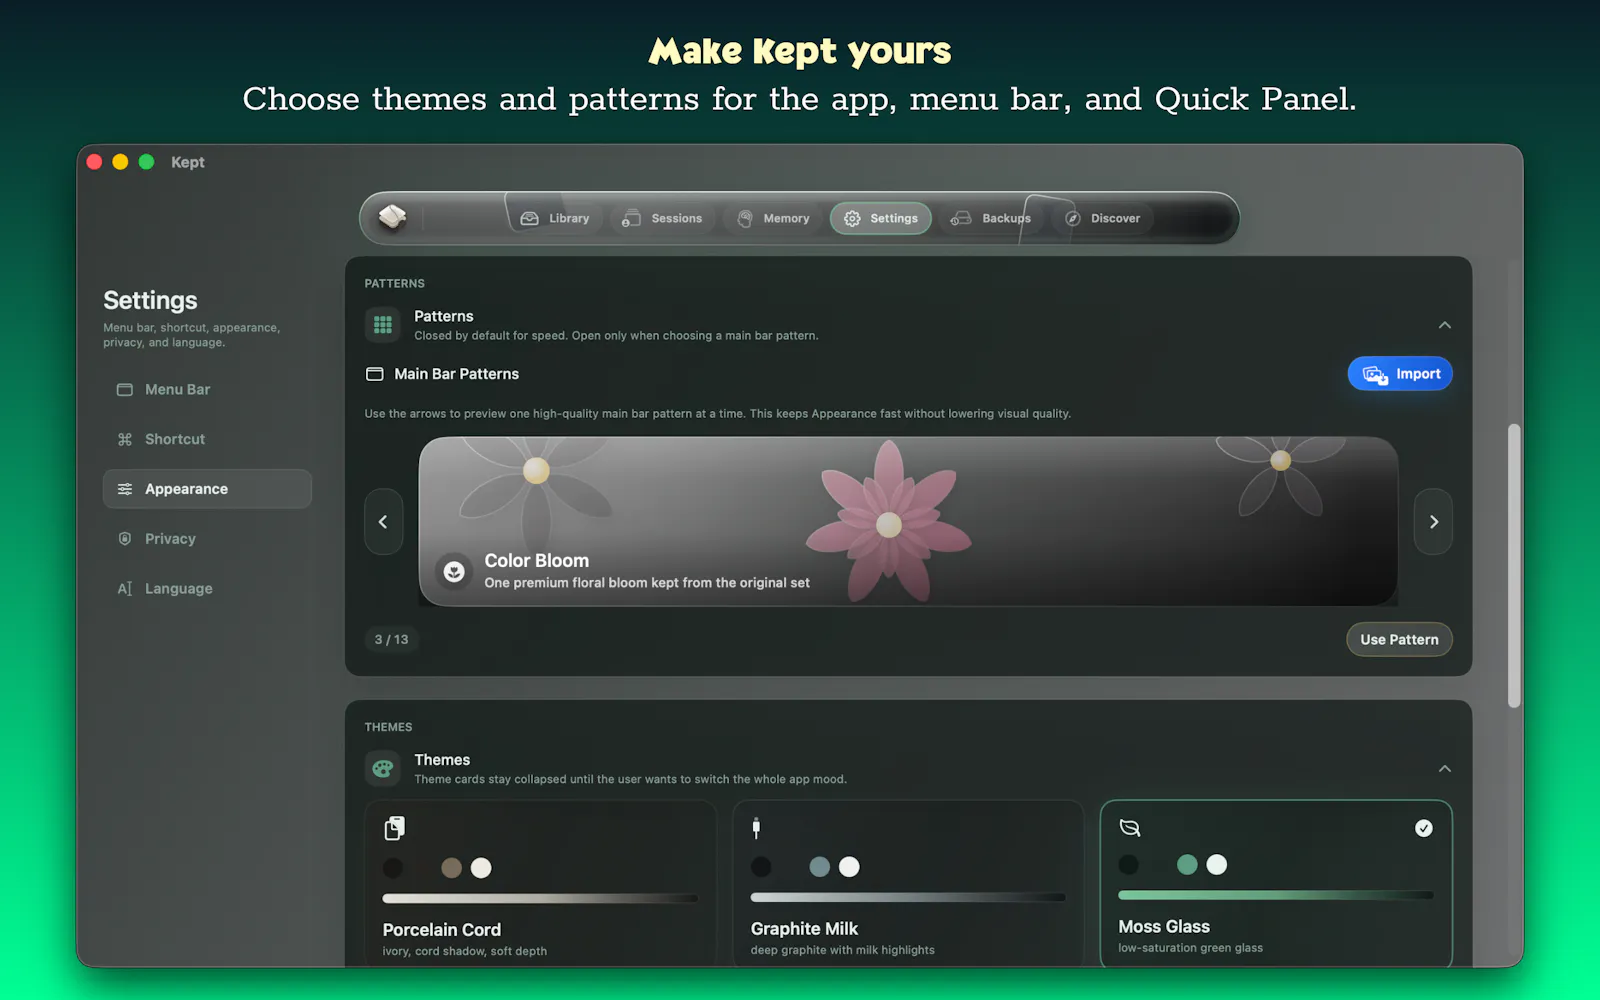Click the "Main Bar Patterns" label
Screen dimensions: 1600x1000
pyautogui.click(x=457, y=374)
